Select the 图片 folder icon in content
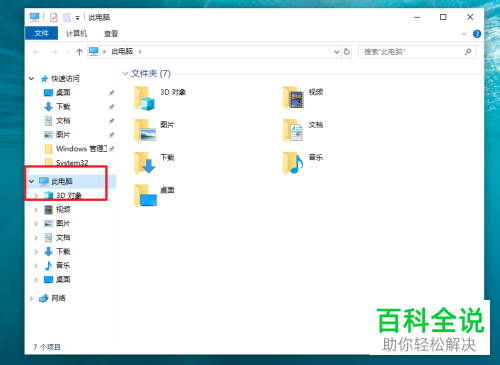This screenshot has width=500, height=365. pos(145,130)
